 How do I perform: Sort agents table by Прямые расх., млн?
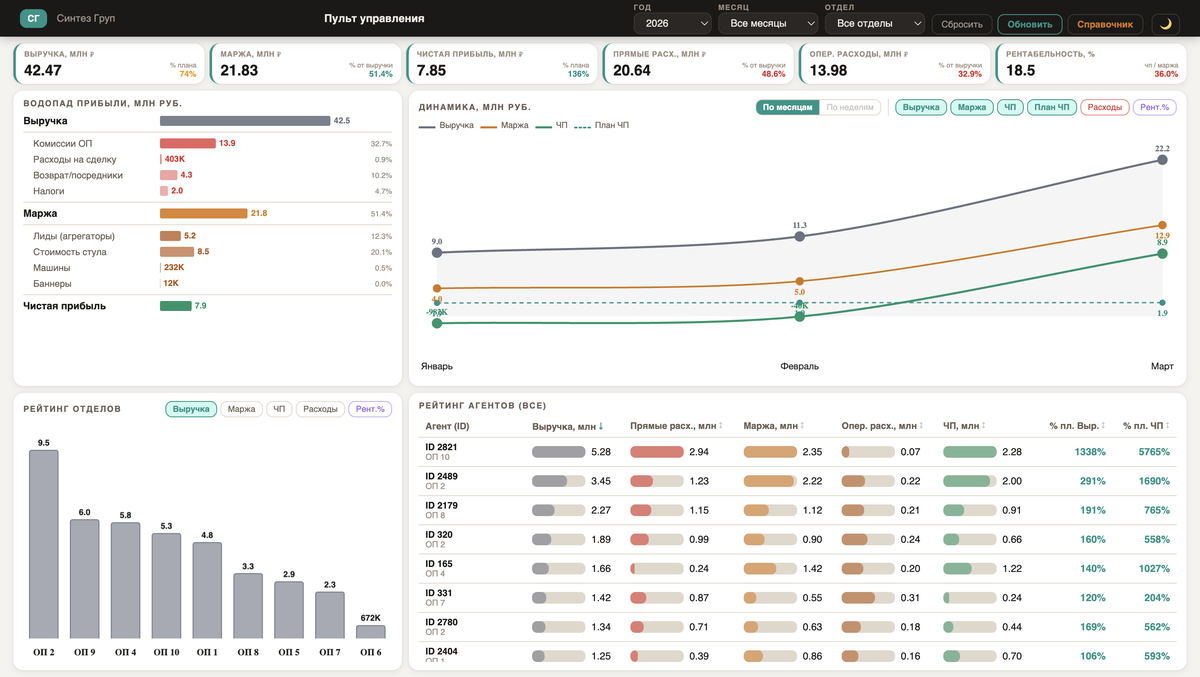coord(676,426)
